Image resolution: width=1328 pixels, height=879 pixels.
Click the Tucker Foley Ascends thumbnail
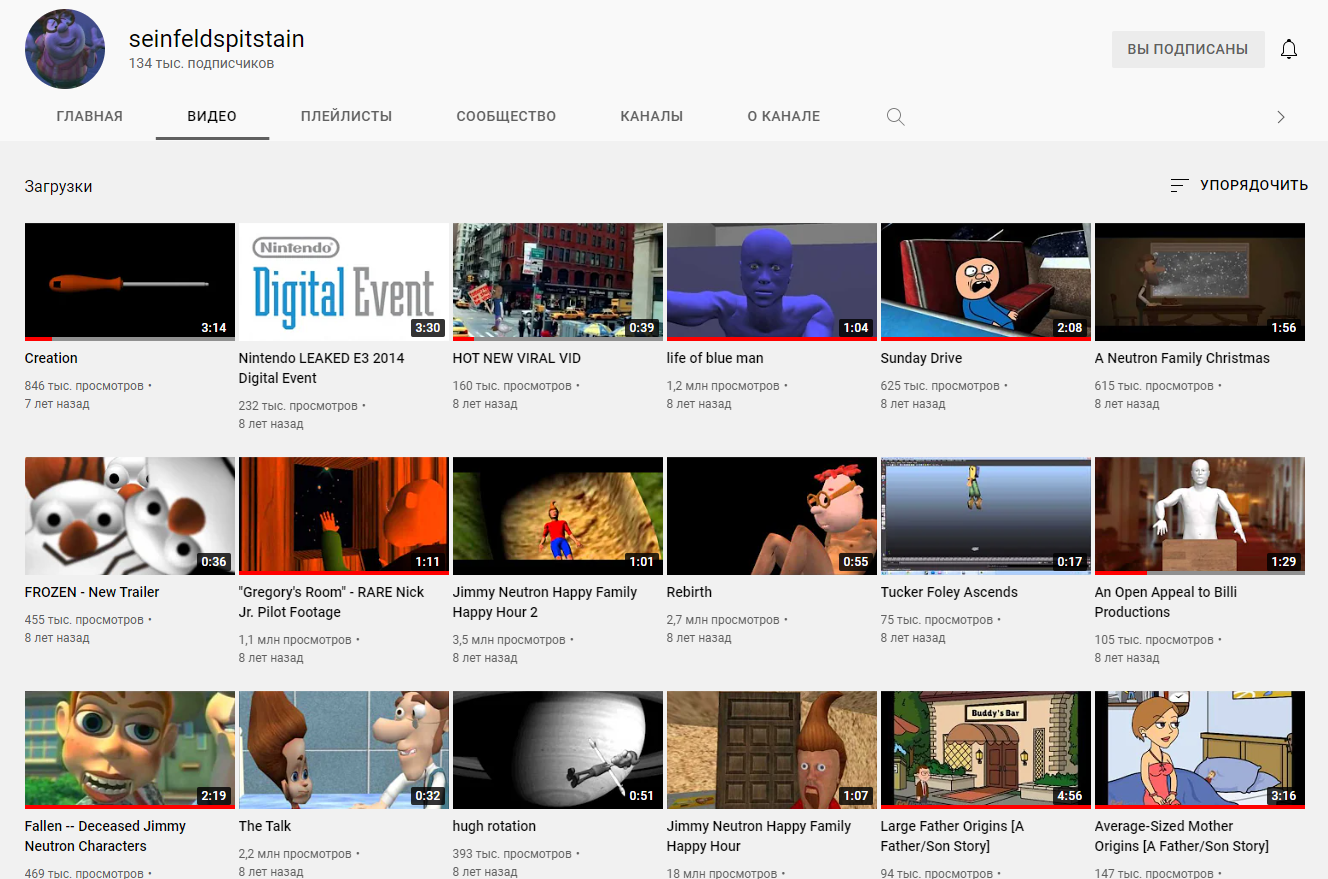[x=986, y=516]
